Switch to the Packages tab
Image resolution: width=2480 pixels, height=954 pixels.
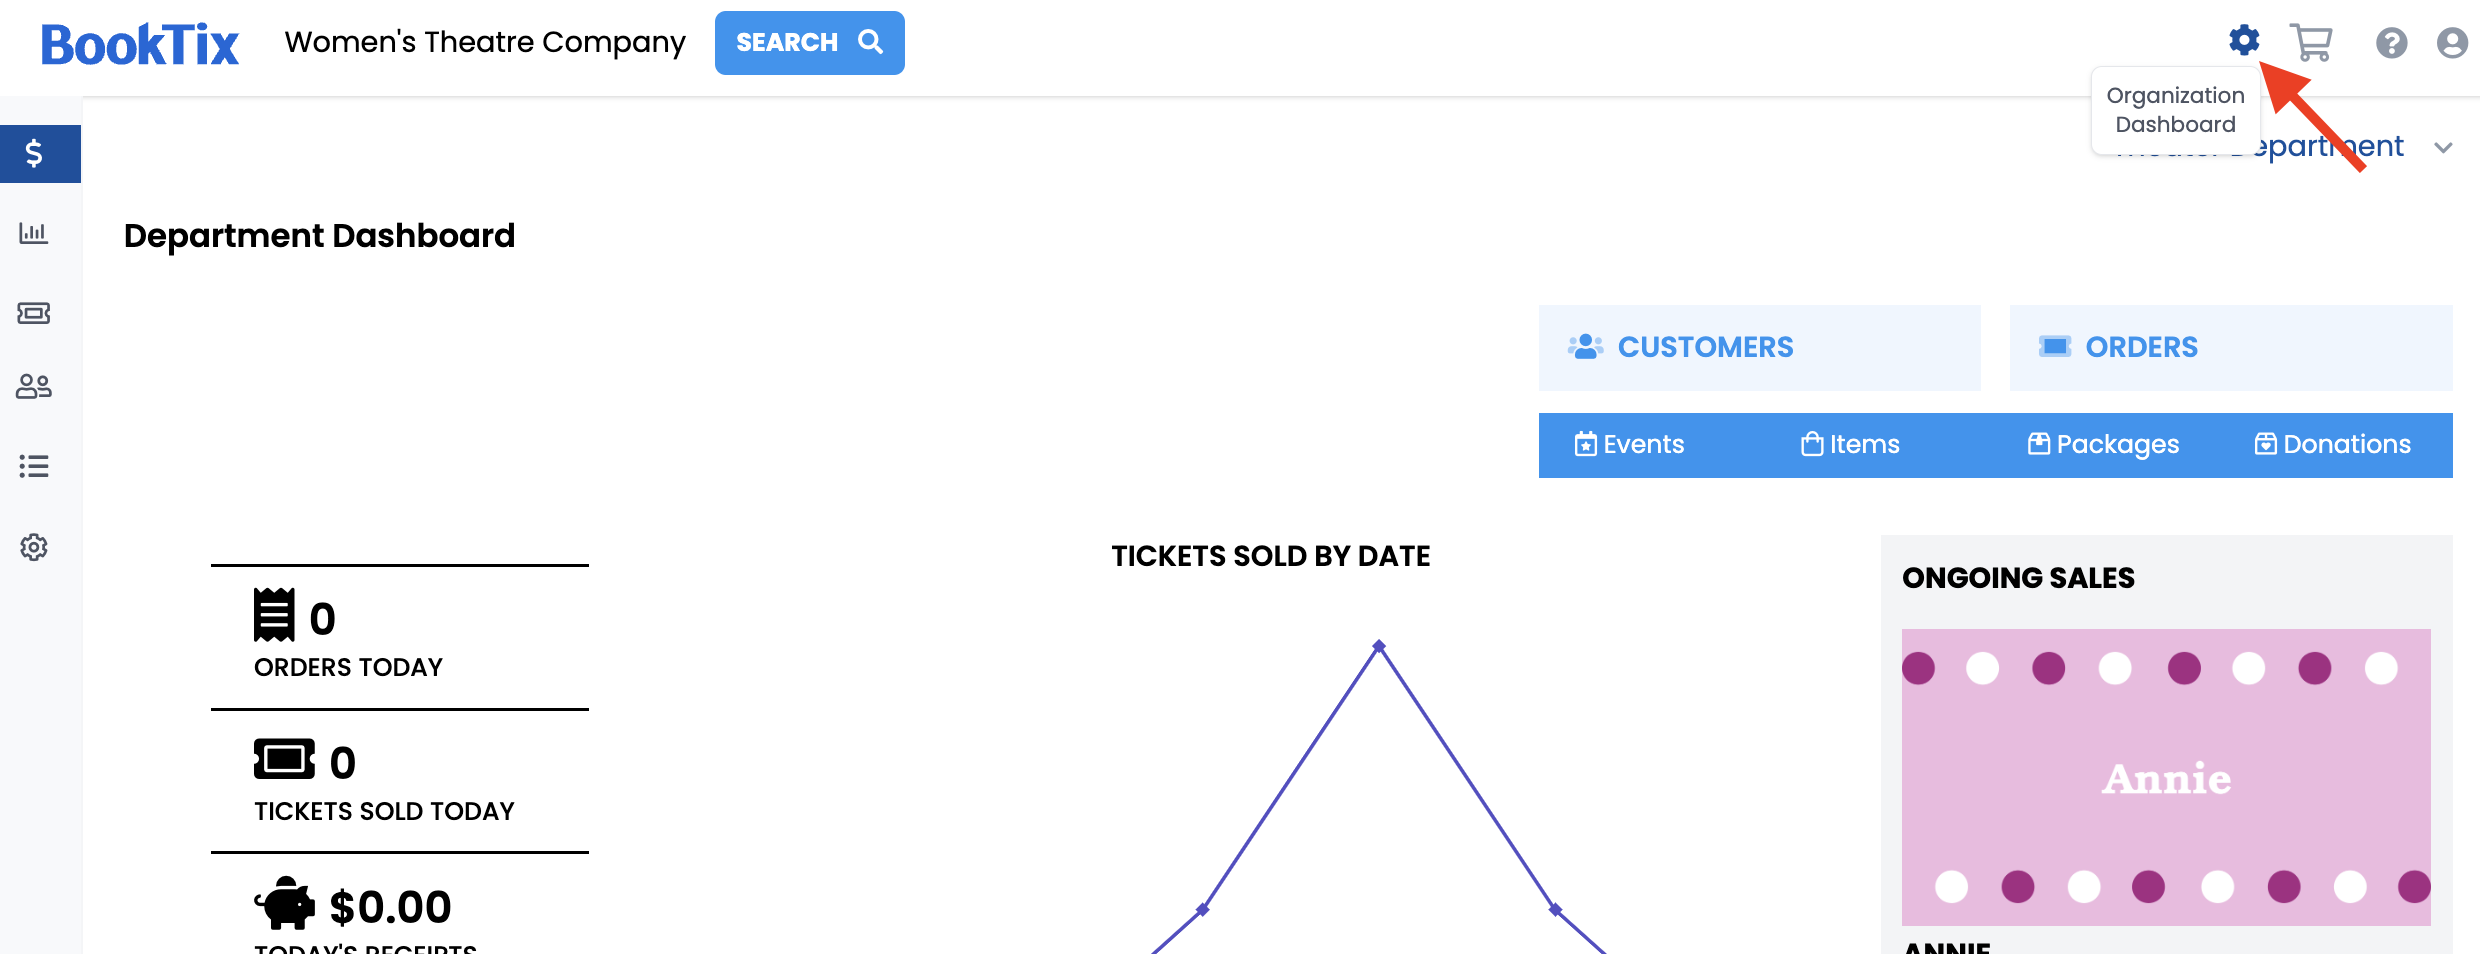tap(2103, 445)
